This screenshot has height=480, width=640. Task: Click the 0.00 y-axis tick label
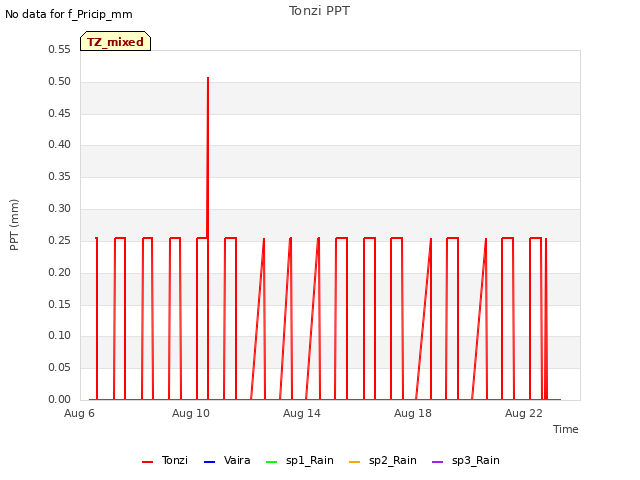pos(60,399)
